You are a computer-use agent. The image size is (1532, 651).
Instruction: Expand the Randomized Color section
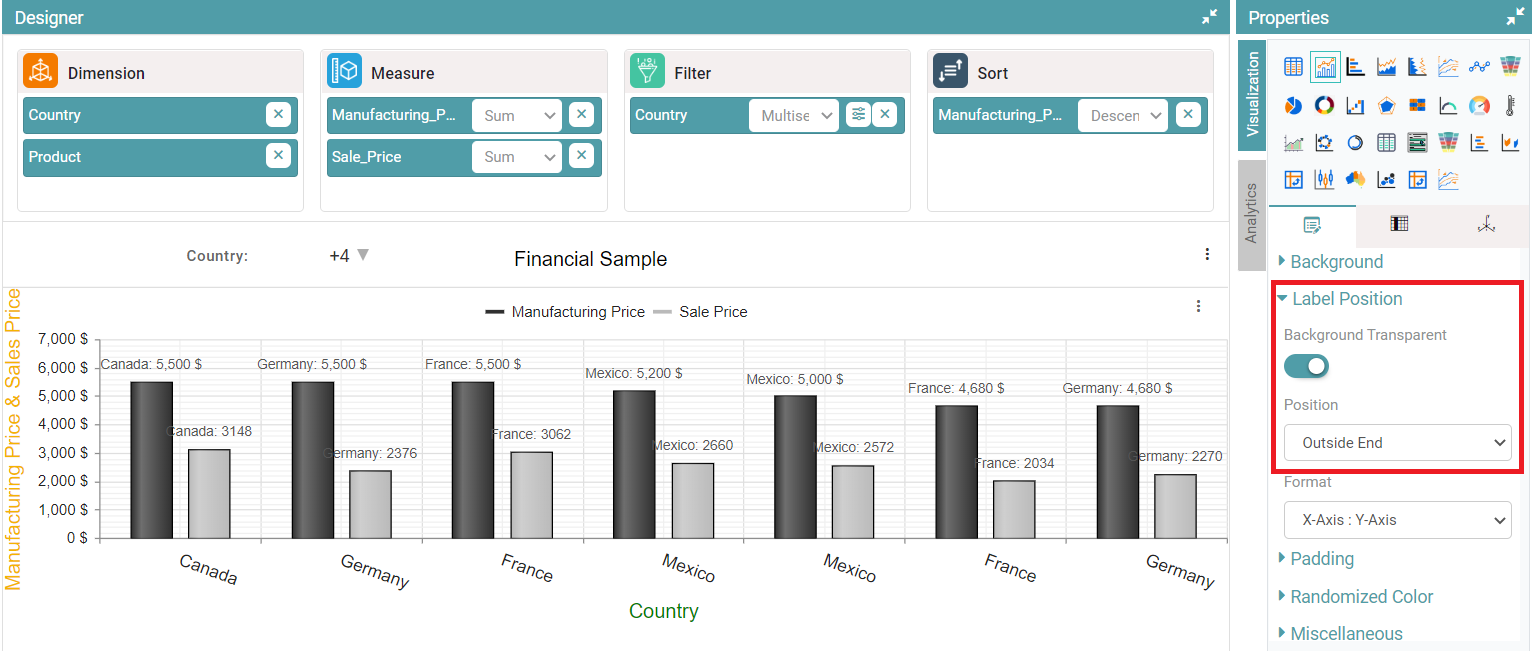[1360, 597]
